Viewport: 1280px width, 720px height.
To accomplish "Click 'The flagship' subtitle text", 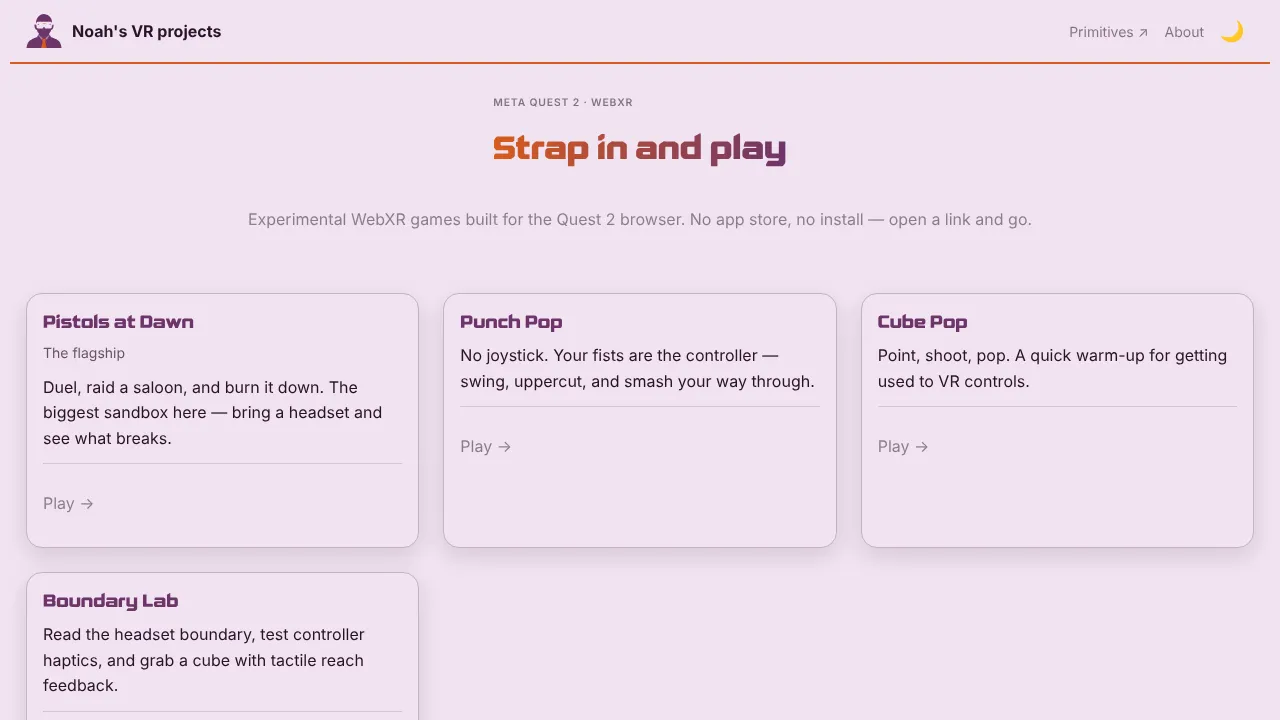I will (84, 353).
